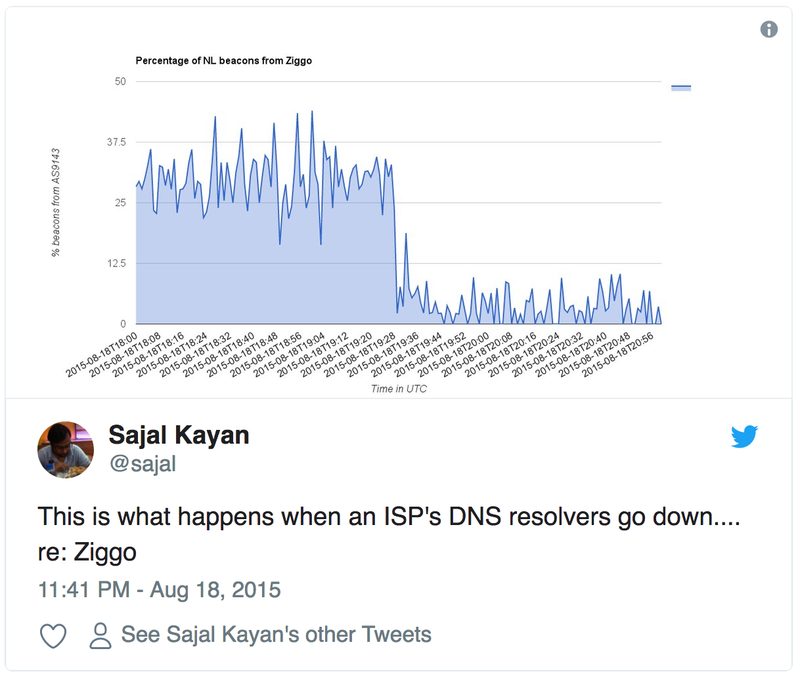Click the Sajal Kayan display name

pos(178,435)
